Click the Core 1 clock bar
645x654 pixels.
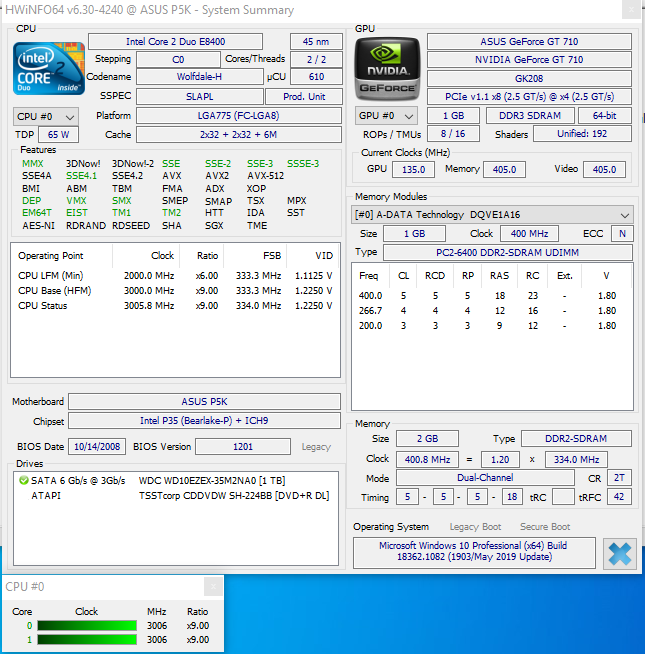click(86, 640)
